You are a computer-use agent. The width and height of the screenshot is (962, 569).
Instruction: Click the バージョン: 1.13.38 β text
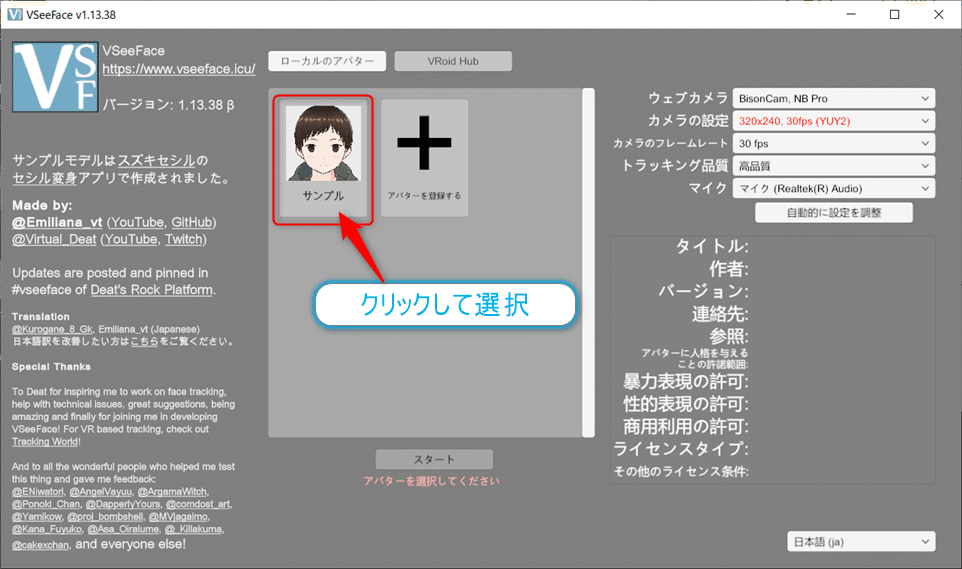[168, 105]
